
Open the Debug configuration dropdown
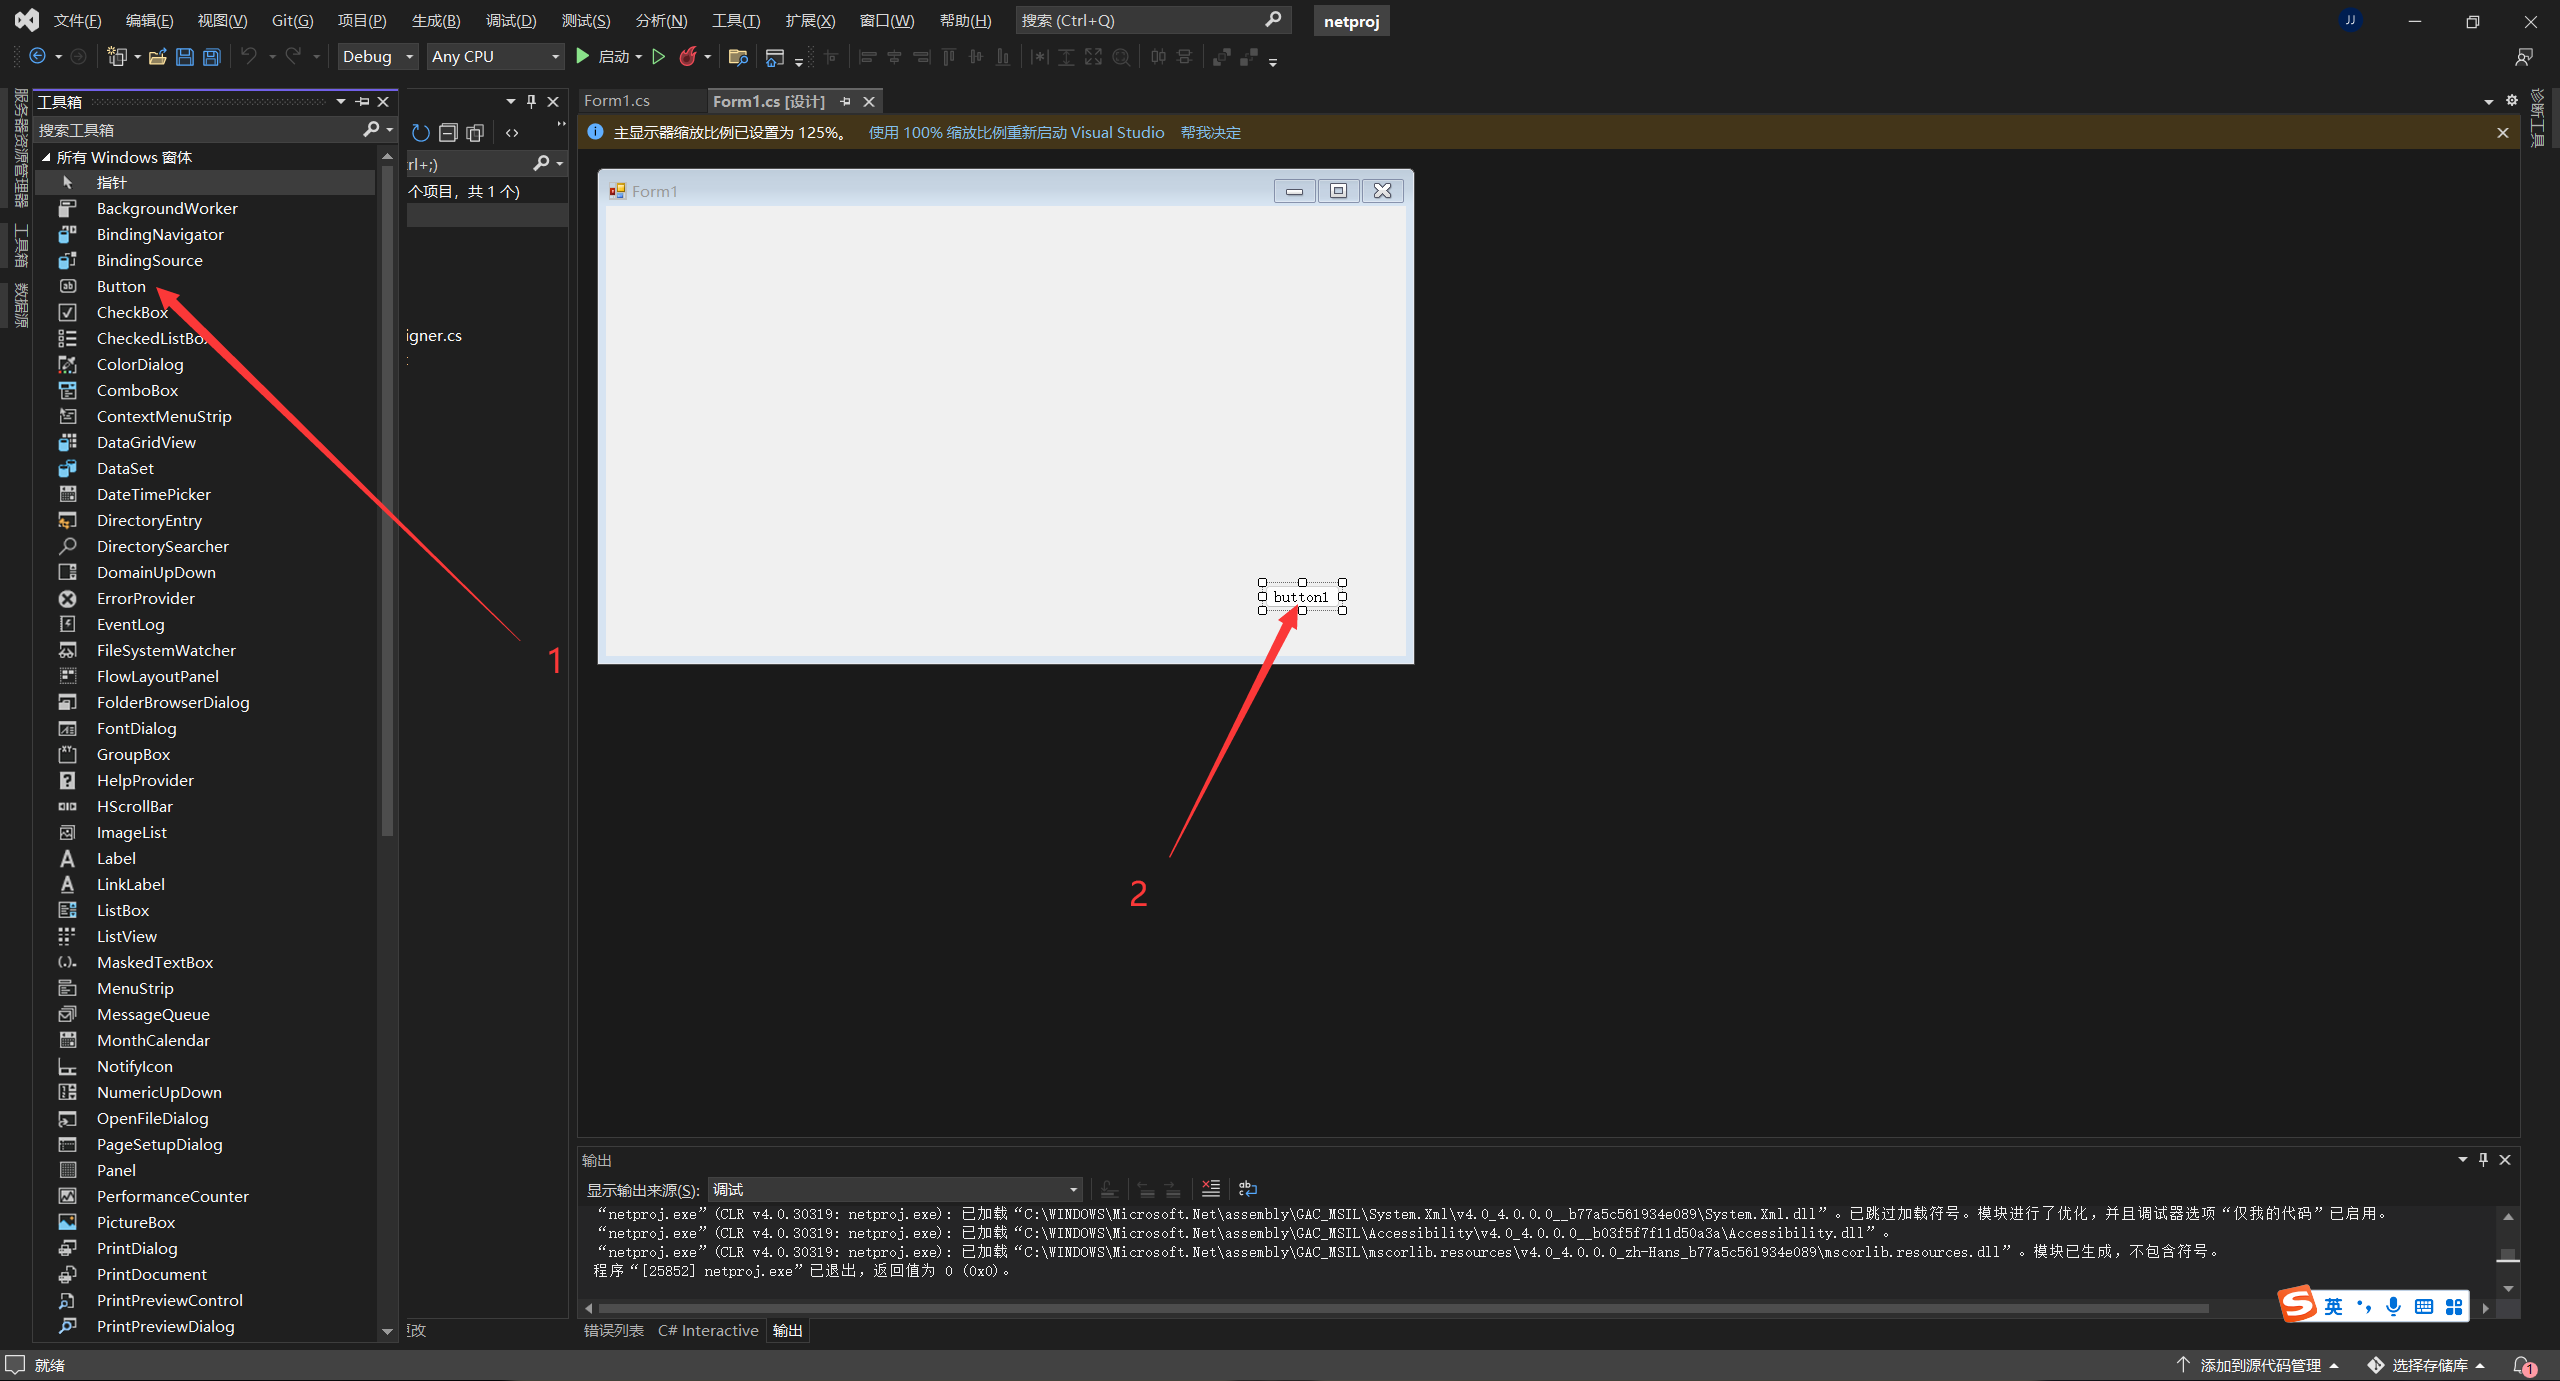pyautogui.click(x=378, y=57)
